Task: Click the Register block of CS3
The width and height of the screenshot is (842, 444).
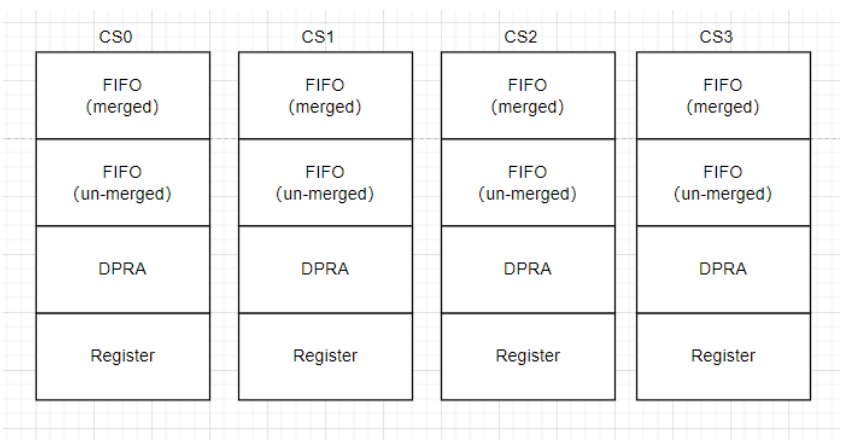Action: click(x=723, y=356)
